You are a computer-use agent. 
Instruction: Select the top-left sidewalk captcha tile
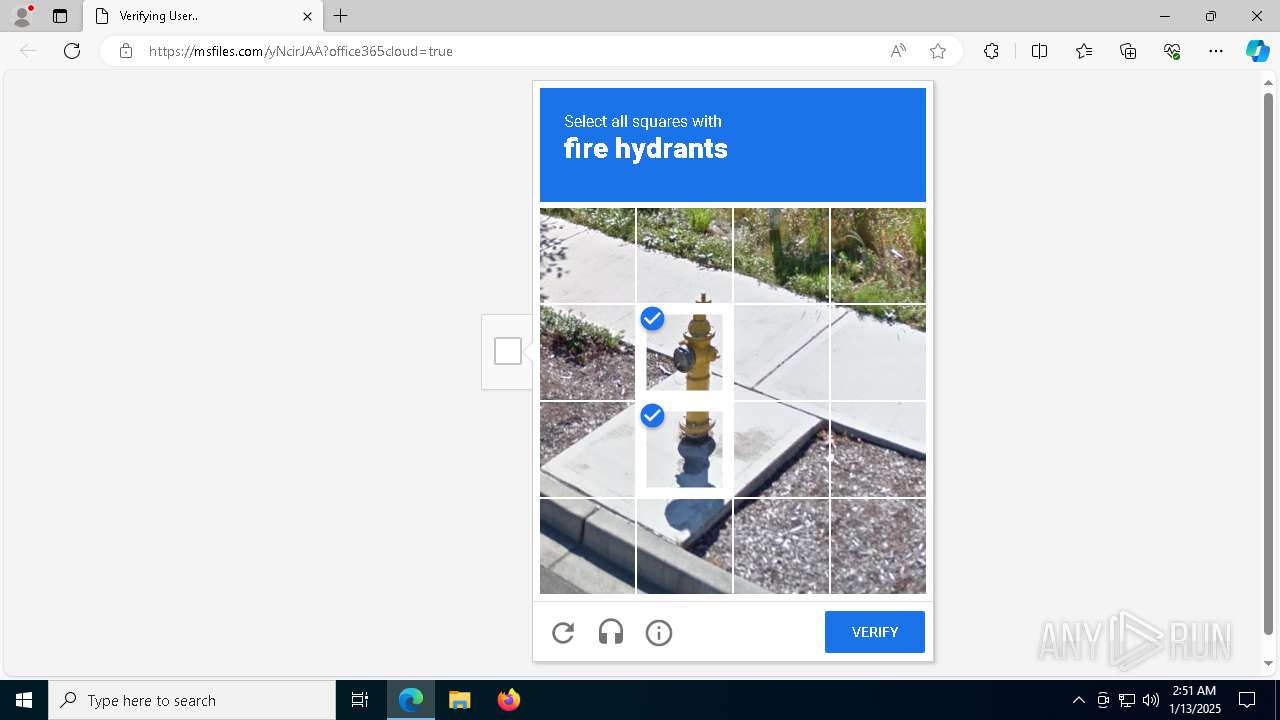pyautogui.click(x=587, y=255)
